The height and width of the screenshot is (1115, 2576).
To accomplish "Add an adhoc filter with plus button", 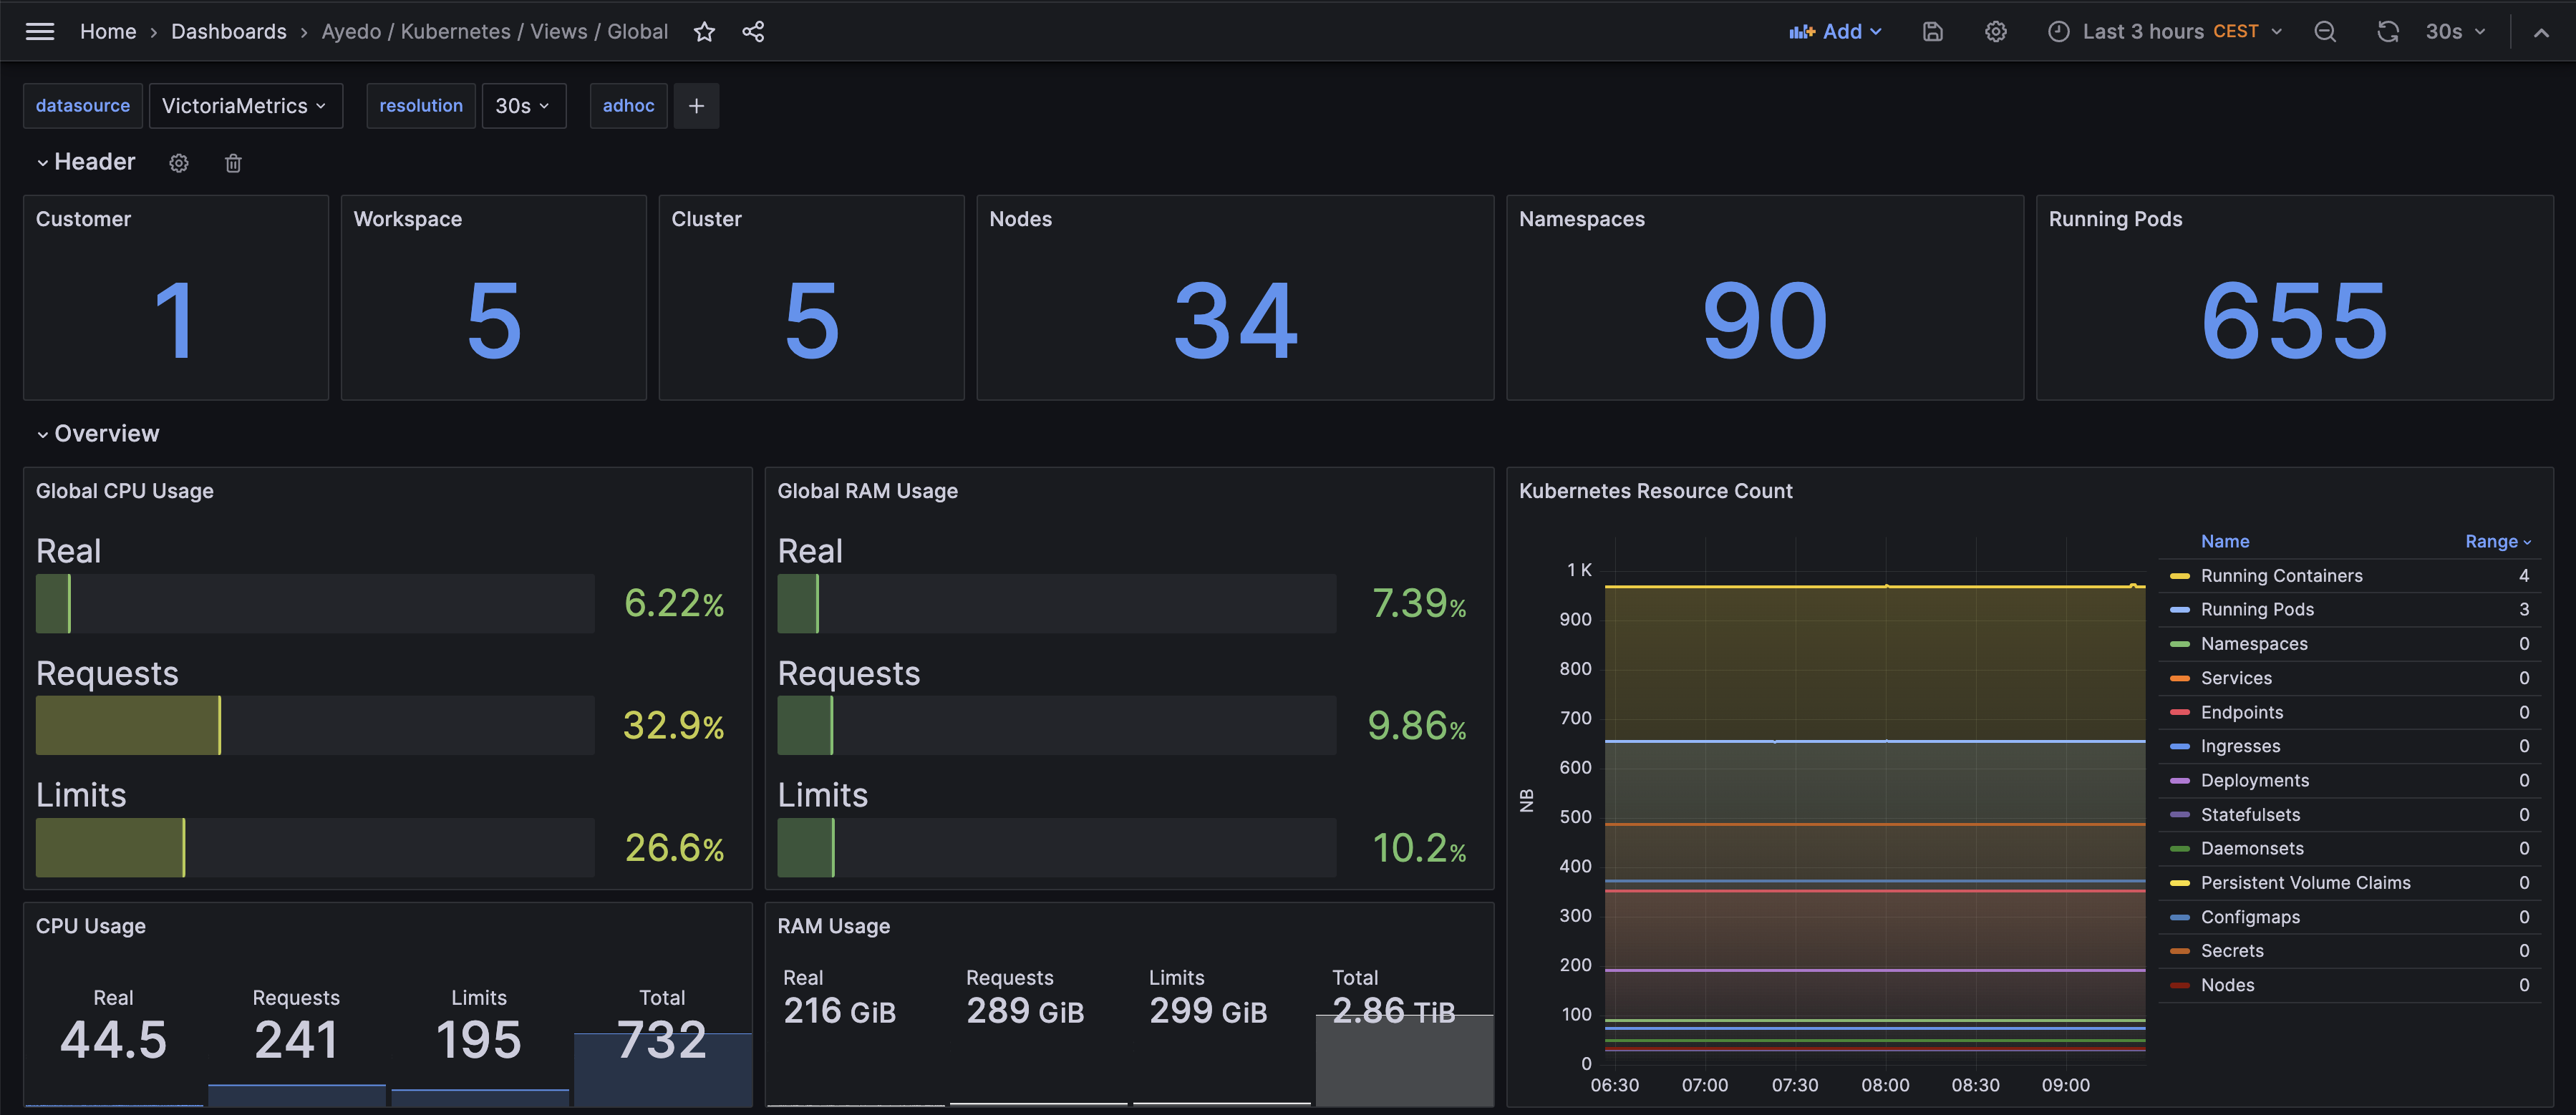I will coord(696,105).
